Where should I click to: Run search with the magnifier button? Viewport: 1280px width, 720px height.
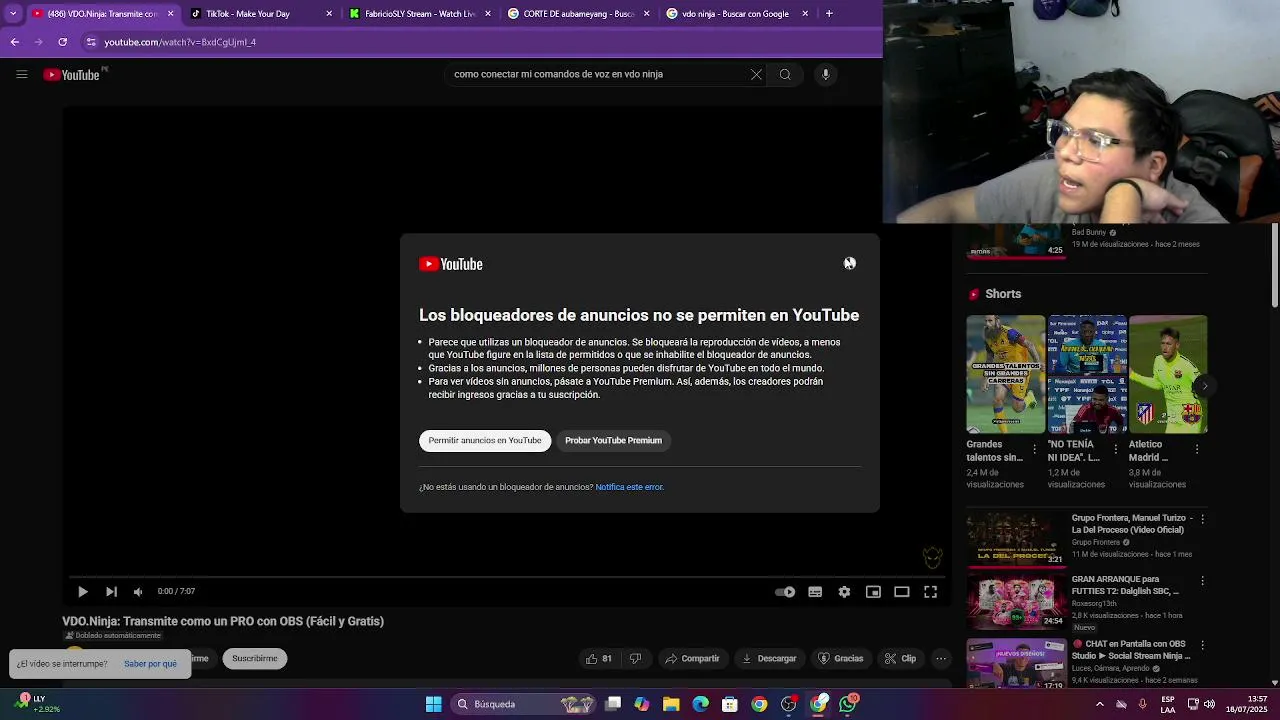[x=785, y=74]
